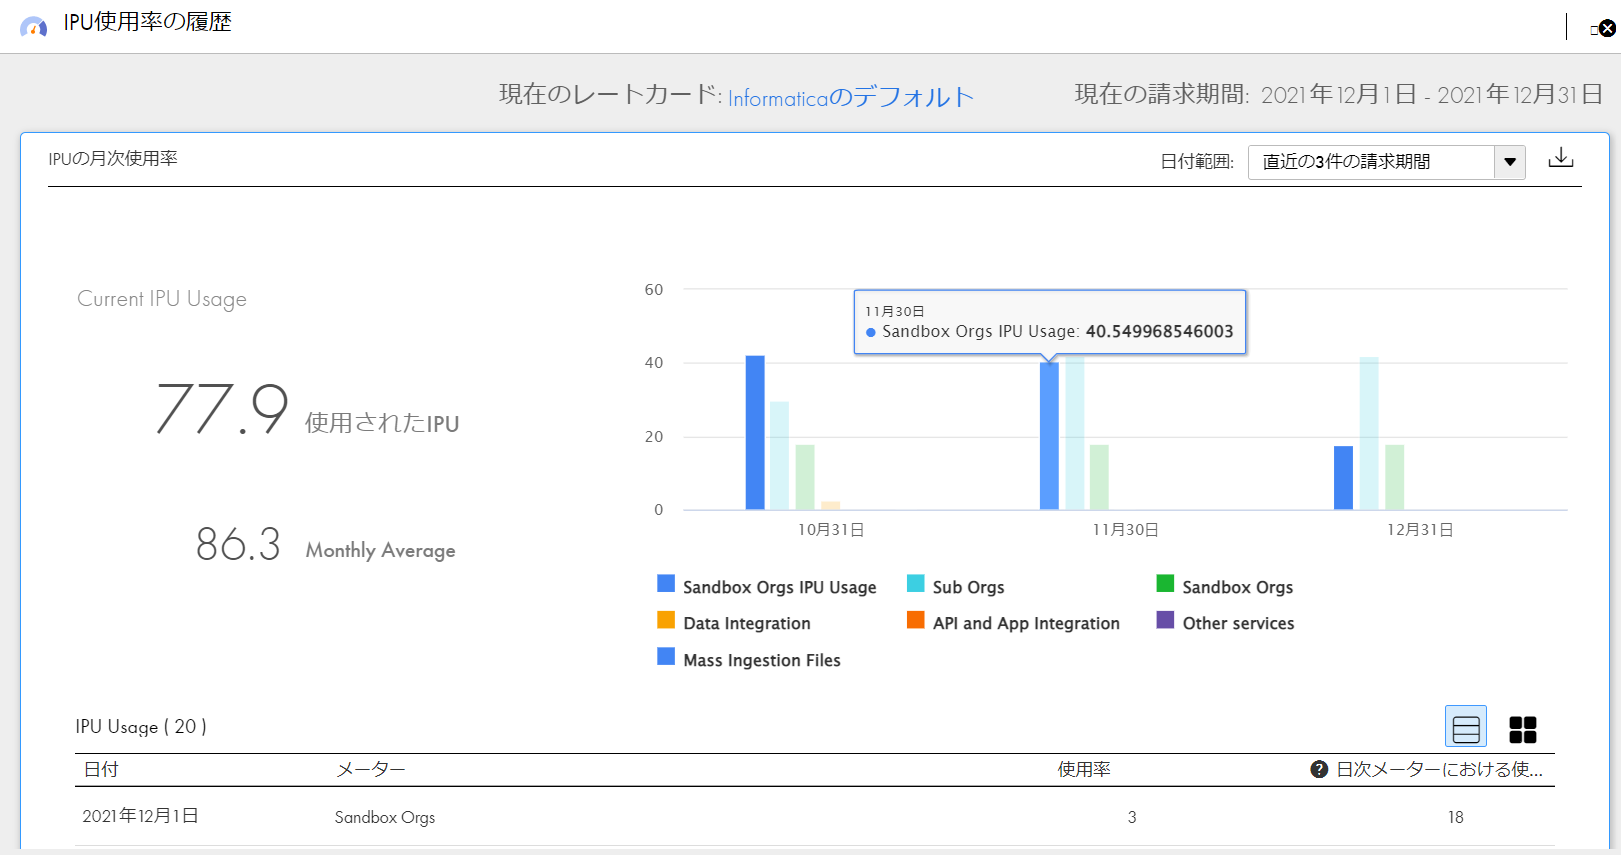This screenshot has width=1621, height=855.
Task: Click the dark blue bar for 12月31日
Action: coord(1343,478)
